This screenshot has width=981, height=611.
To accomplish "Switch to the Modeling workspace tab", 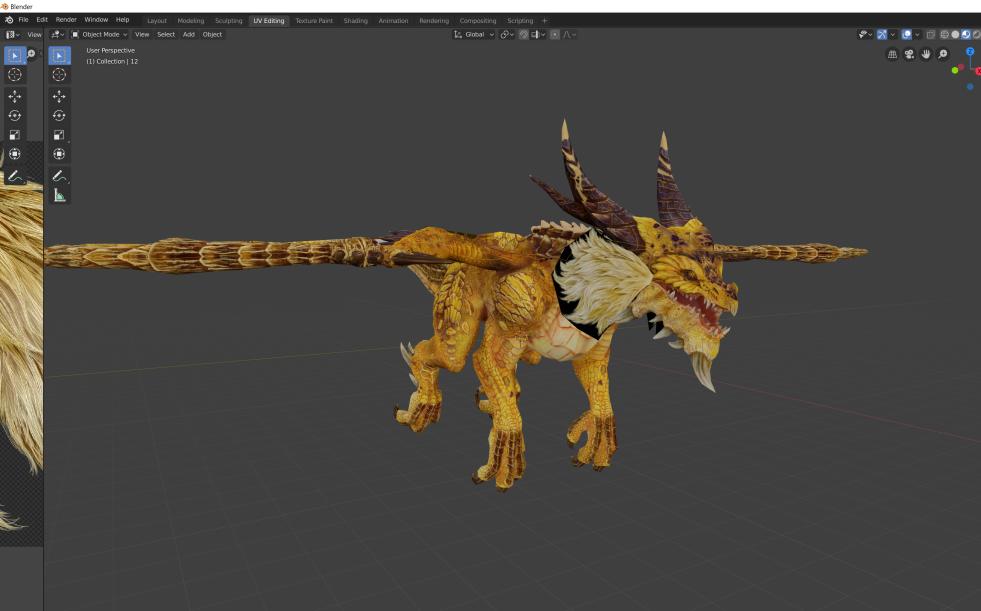I will pyautogui.click(x=191, y=21).
